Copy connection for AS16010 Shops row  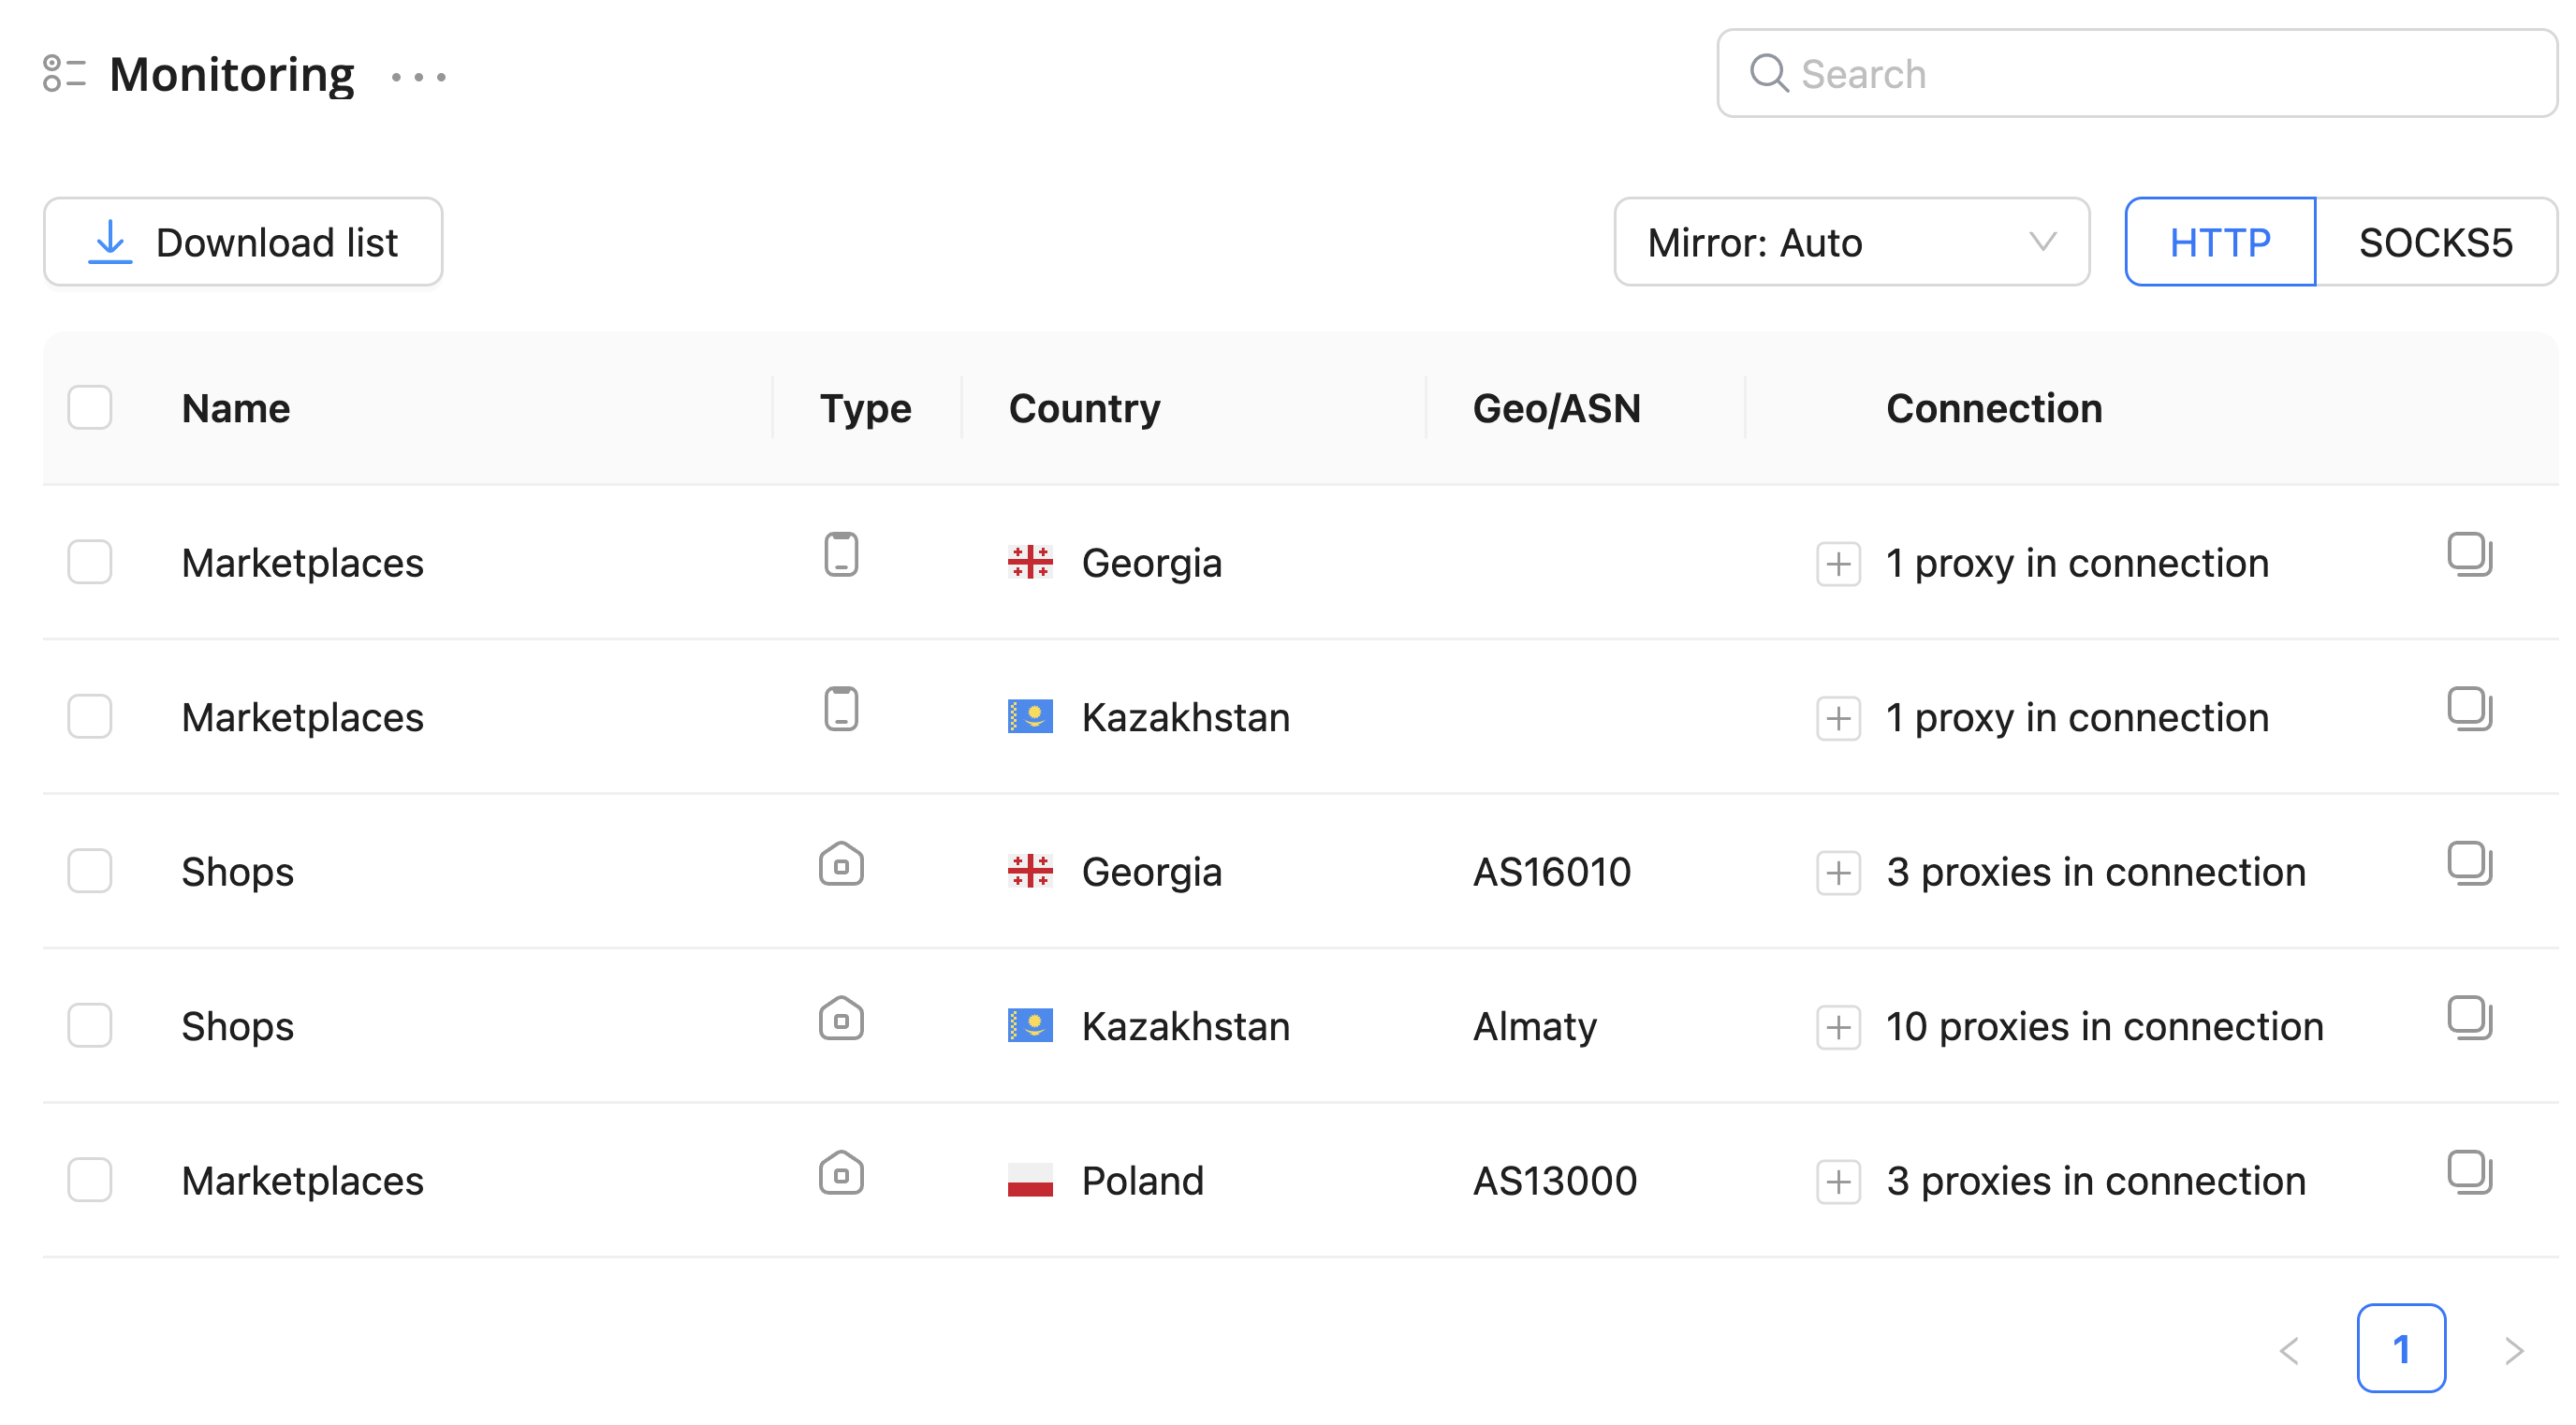[x=2469, y=863]
